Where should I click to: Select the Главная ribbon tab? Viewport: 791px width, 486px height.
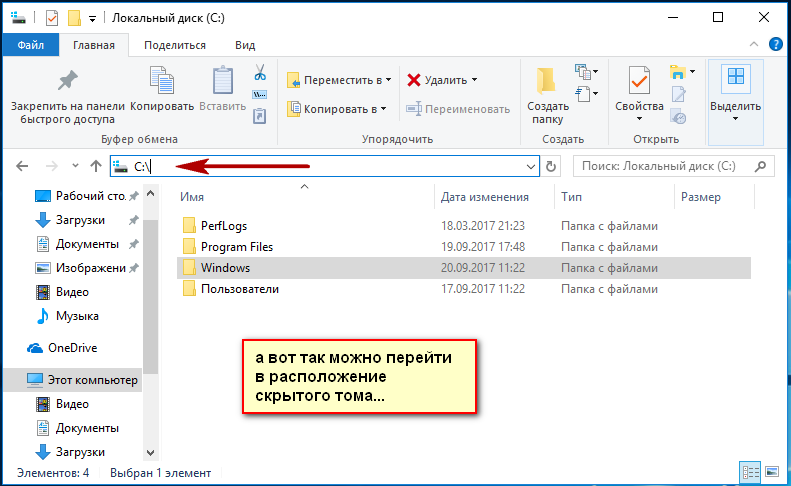point(94,45)
